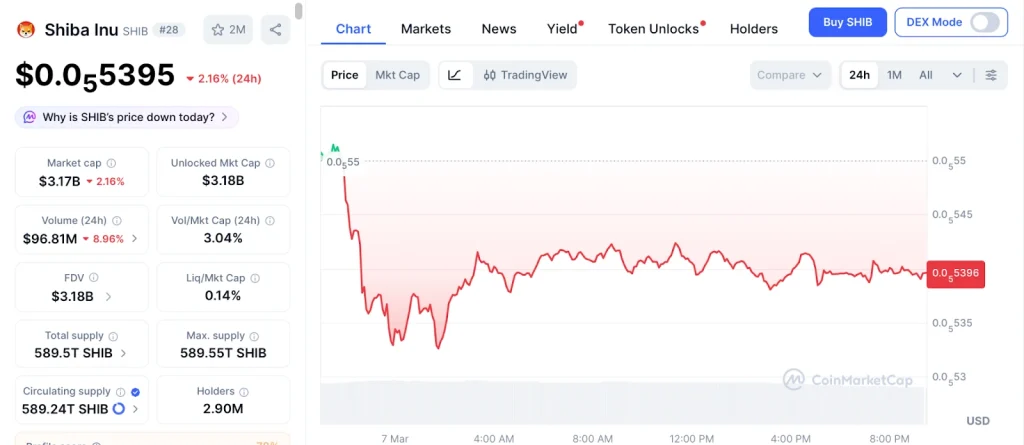Switch chart to Mkt Cap view
The image size is (1024, 445).
(397, 75)
